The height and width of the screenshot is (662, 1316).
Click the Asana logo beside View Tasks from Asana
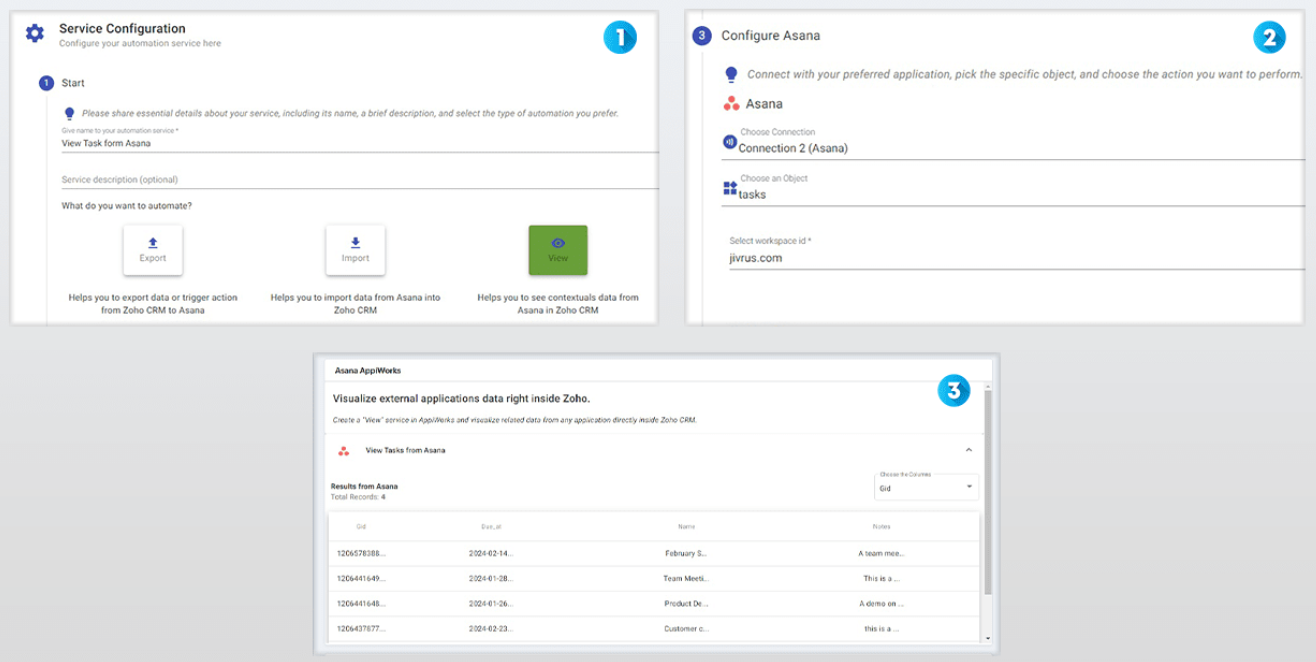pos(344,451)
